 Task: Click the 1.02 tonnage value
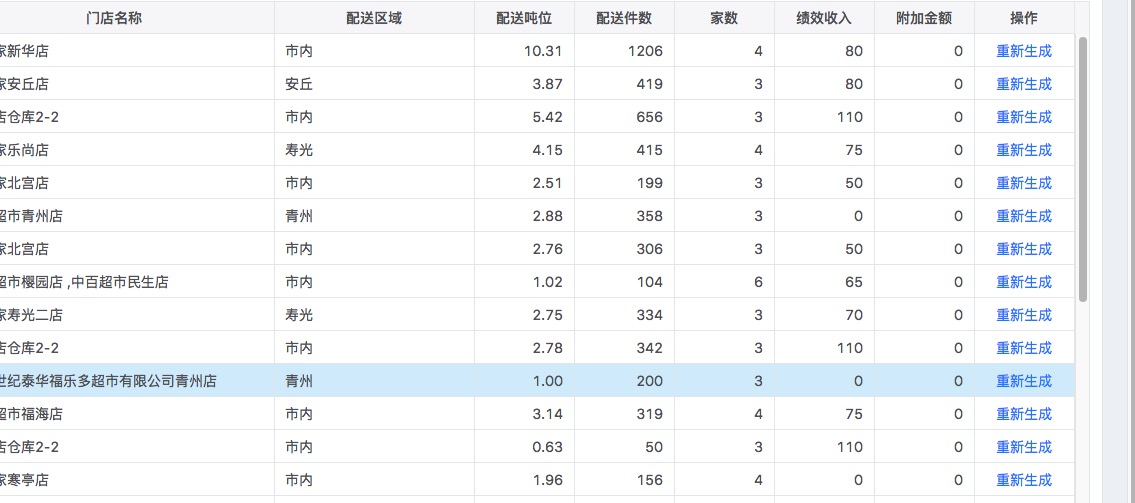click(547, 282)
